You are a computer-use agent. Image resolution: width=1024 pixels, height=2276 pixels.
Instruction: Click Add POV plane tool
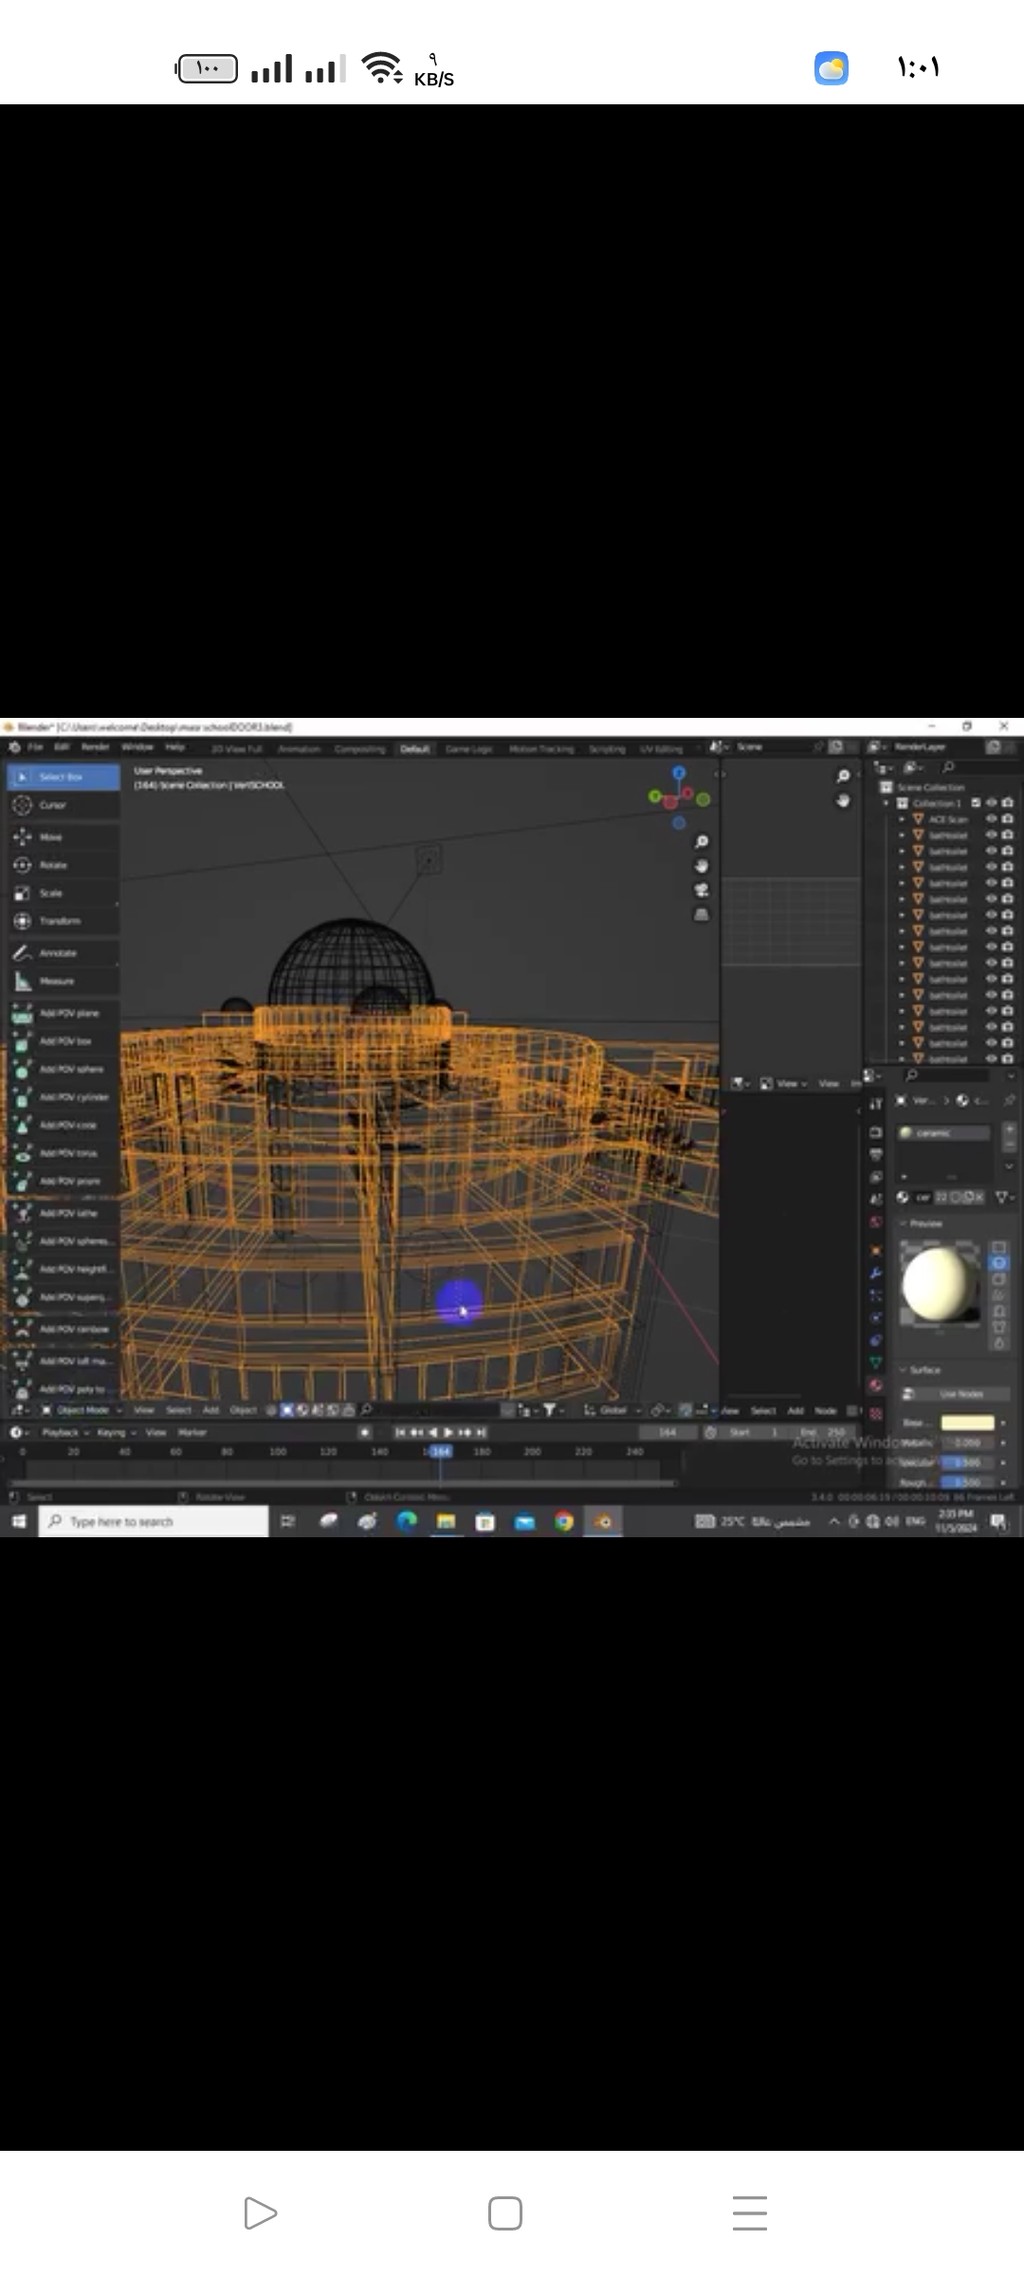[x=63, y=1013]
